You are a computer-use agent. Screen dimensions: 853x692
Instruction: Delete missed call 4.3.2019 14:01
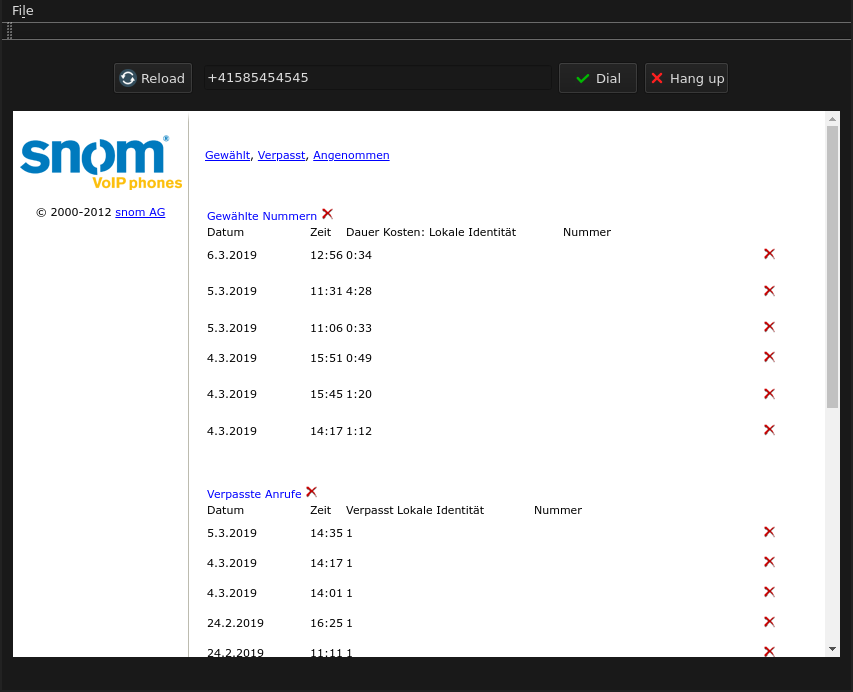(769, 591)
